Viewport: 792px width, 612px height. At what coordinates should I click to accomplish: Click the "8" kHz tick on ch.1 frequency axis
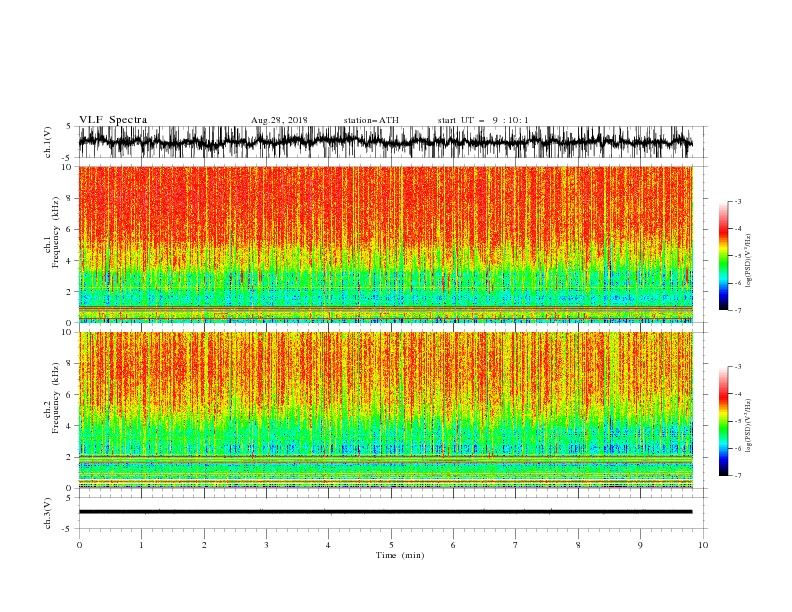[x=69, y=198]
